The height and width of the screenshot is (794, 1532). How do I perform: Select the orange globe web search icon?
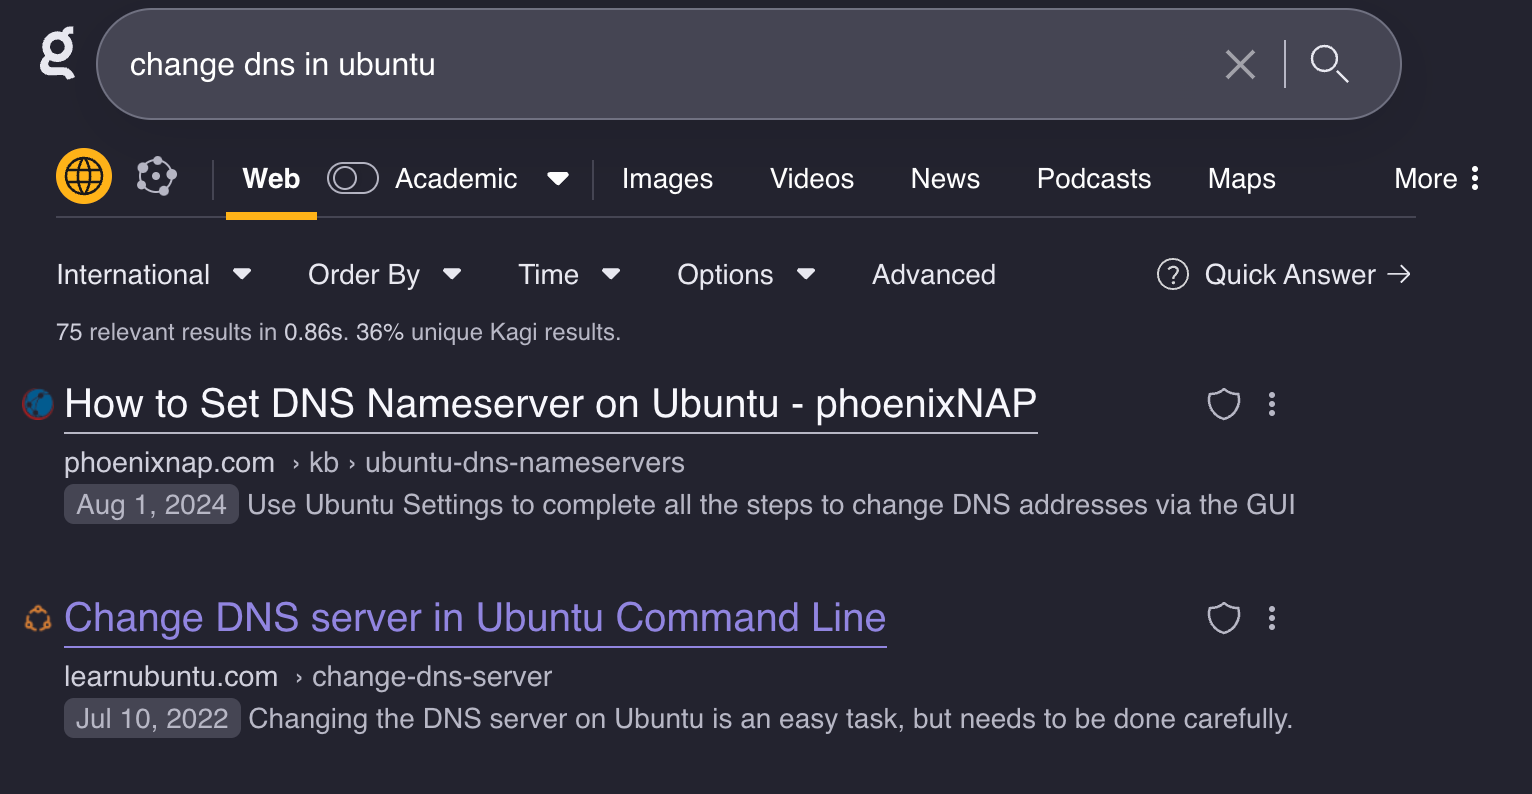[x=84, y=177]
